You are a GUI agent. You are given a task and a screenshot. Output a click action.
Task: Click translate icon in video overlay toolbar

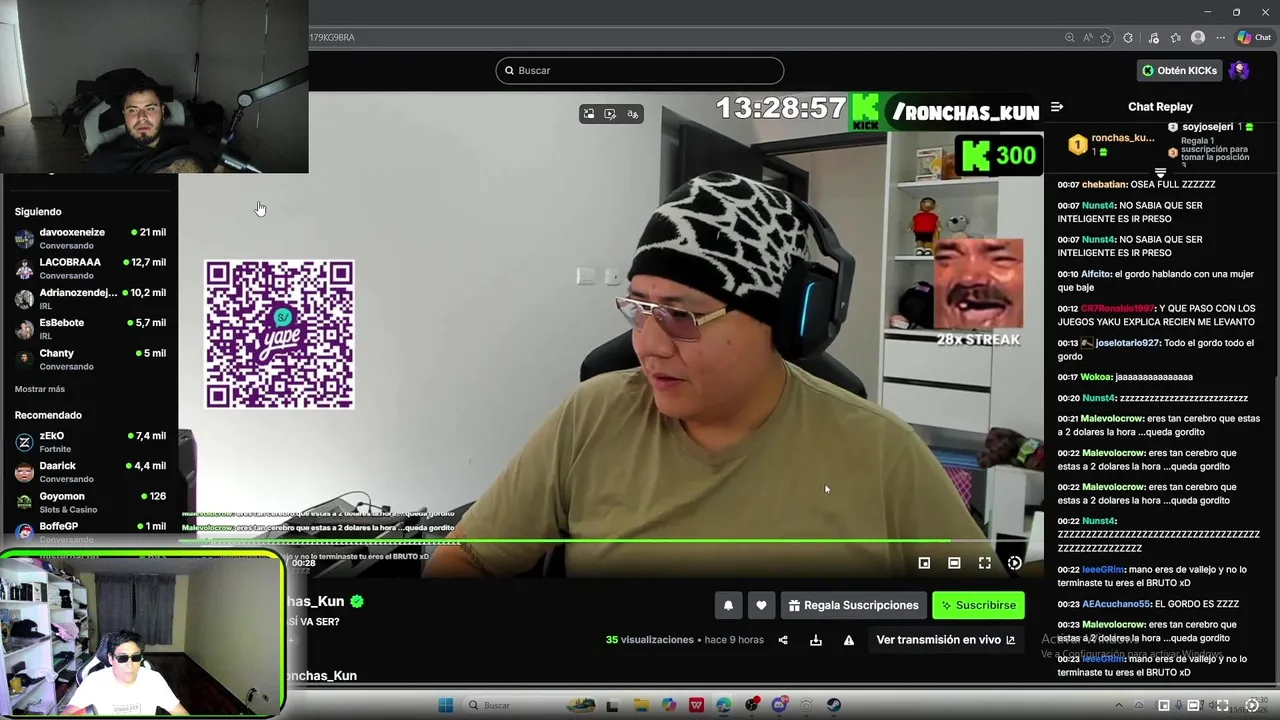632,114
